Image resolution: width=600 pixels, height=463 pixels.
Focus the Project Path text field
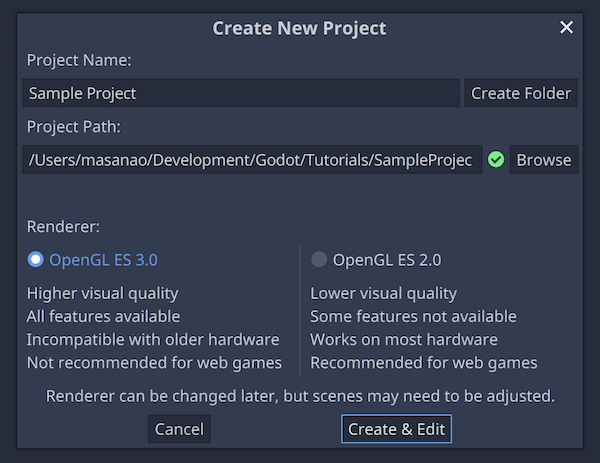tap(252, 160)
